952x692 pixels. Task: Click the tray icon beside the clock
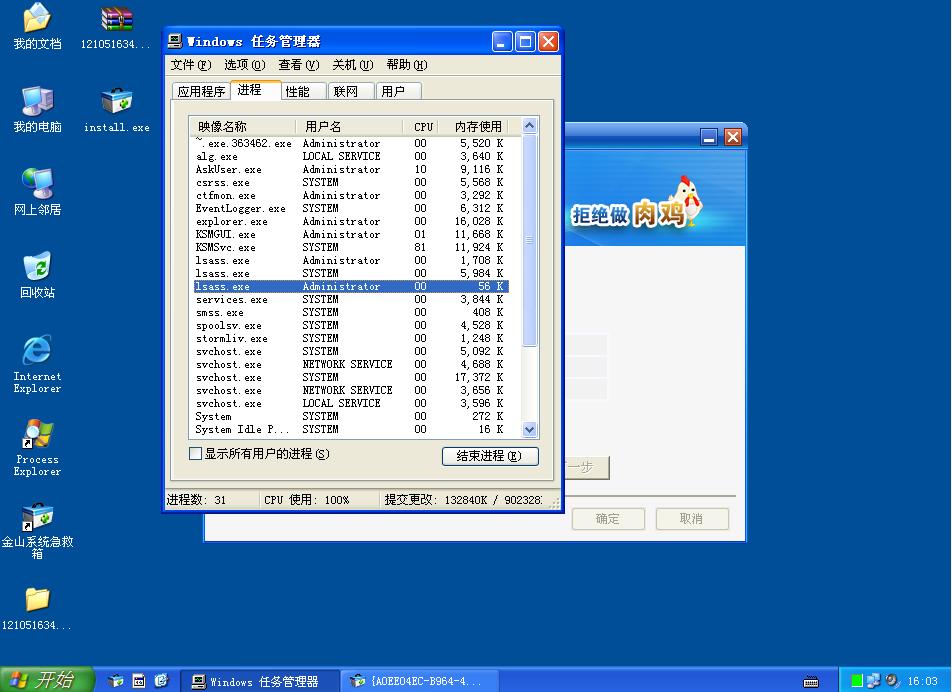click(892, 681)
